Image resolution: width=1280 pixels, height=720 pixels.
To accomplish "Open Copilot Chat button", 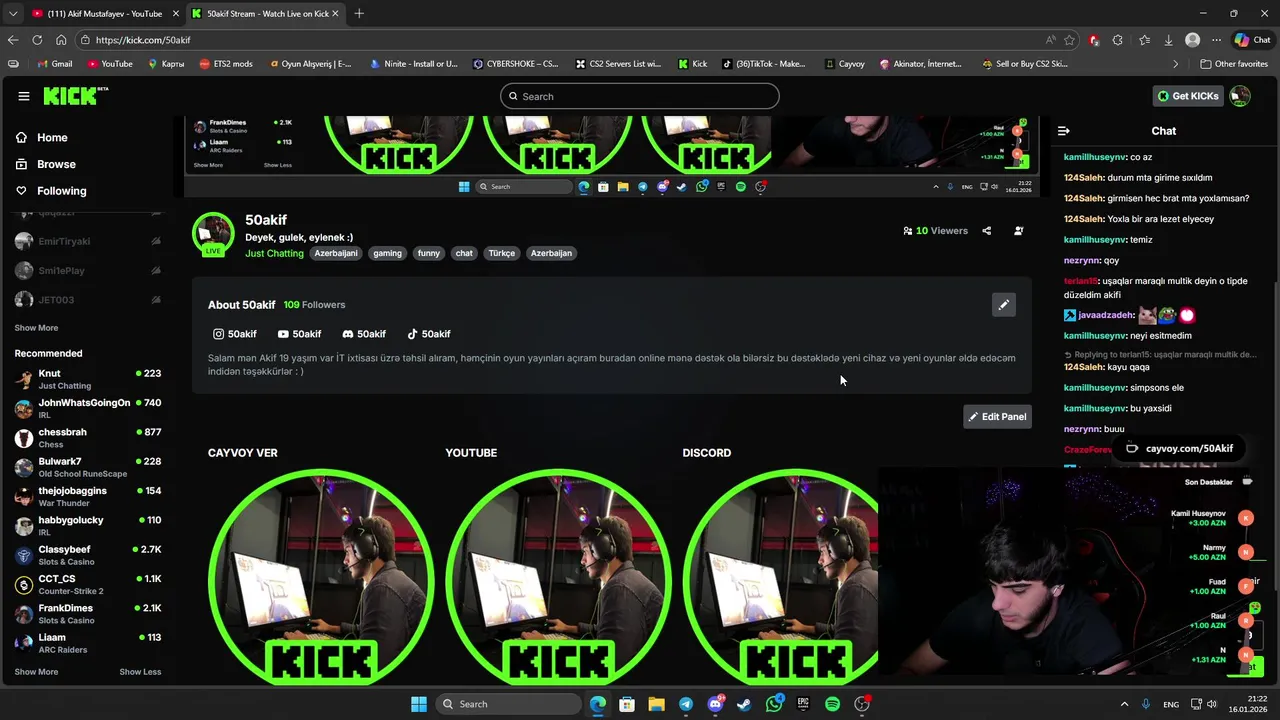I will click(x=1252, y=40).
